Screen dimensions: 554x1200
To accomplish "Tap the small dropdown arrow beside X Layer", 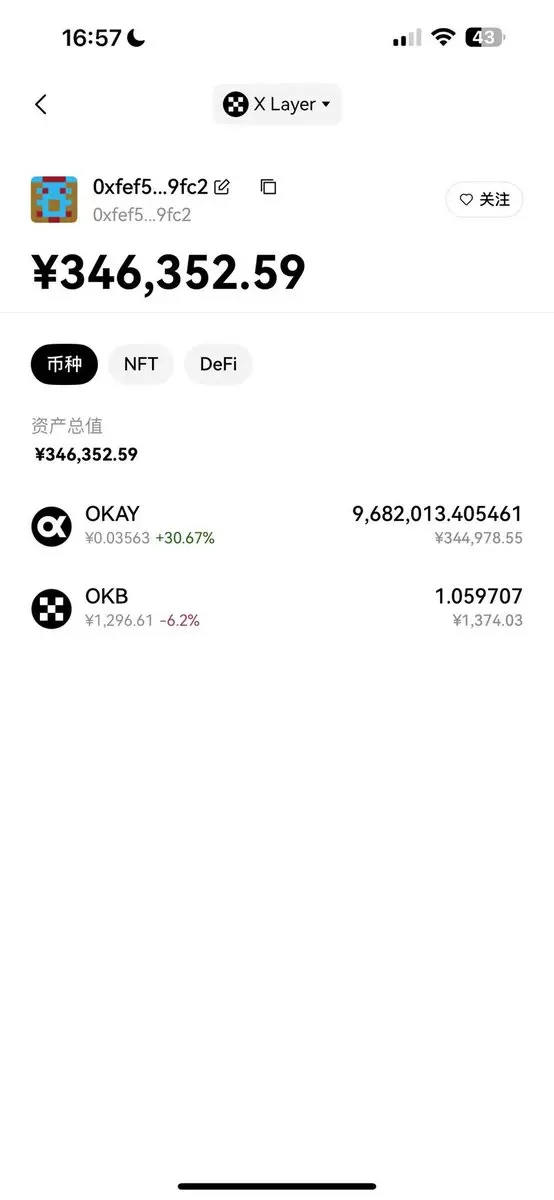I will [x=326, y=104].
